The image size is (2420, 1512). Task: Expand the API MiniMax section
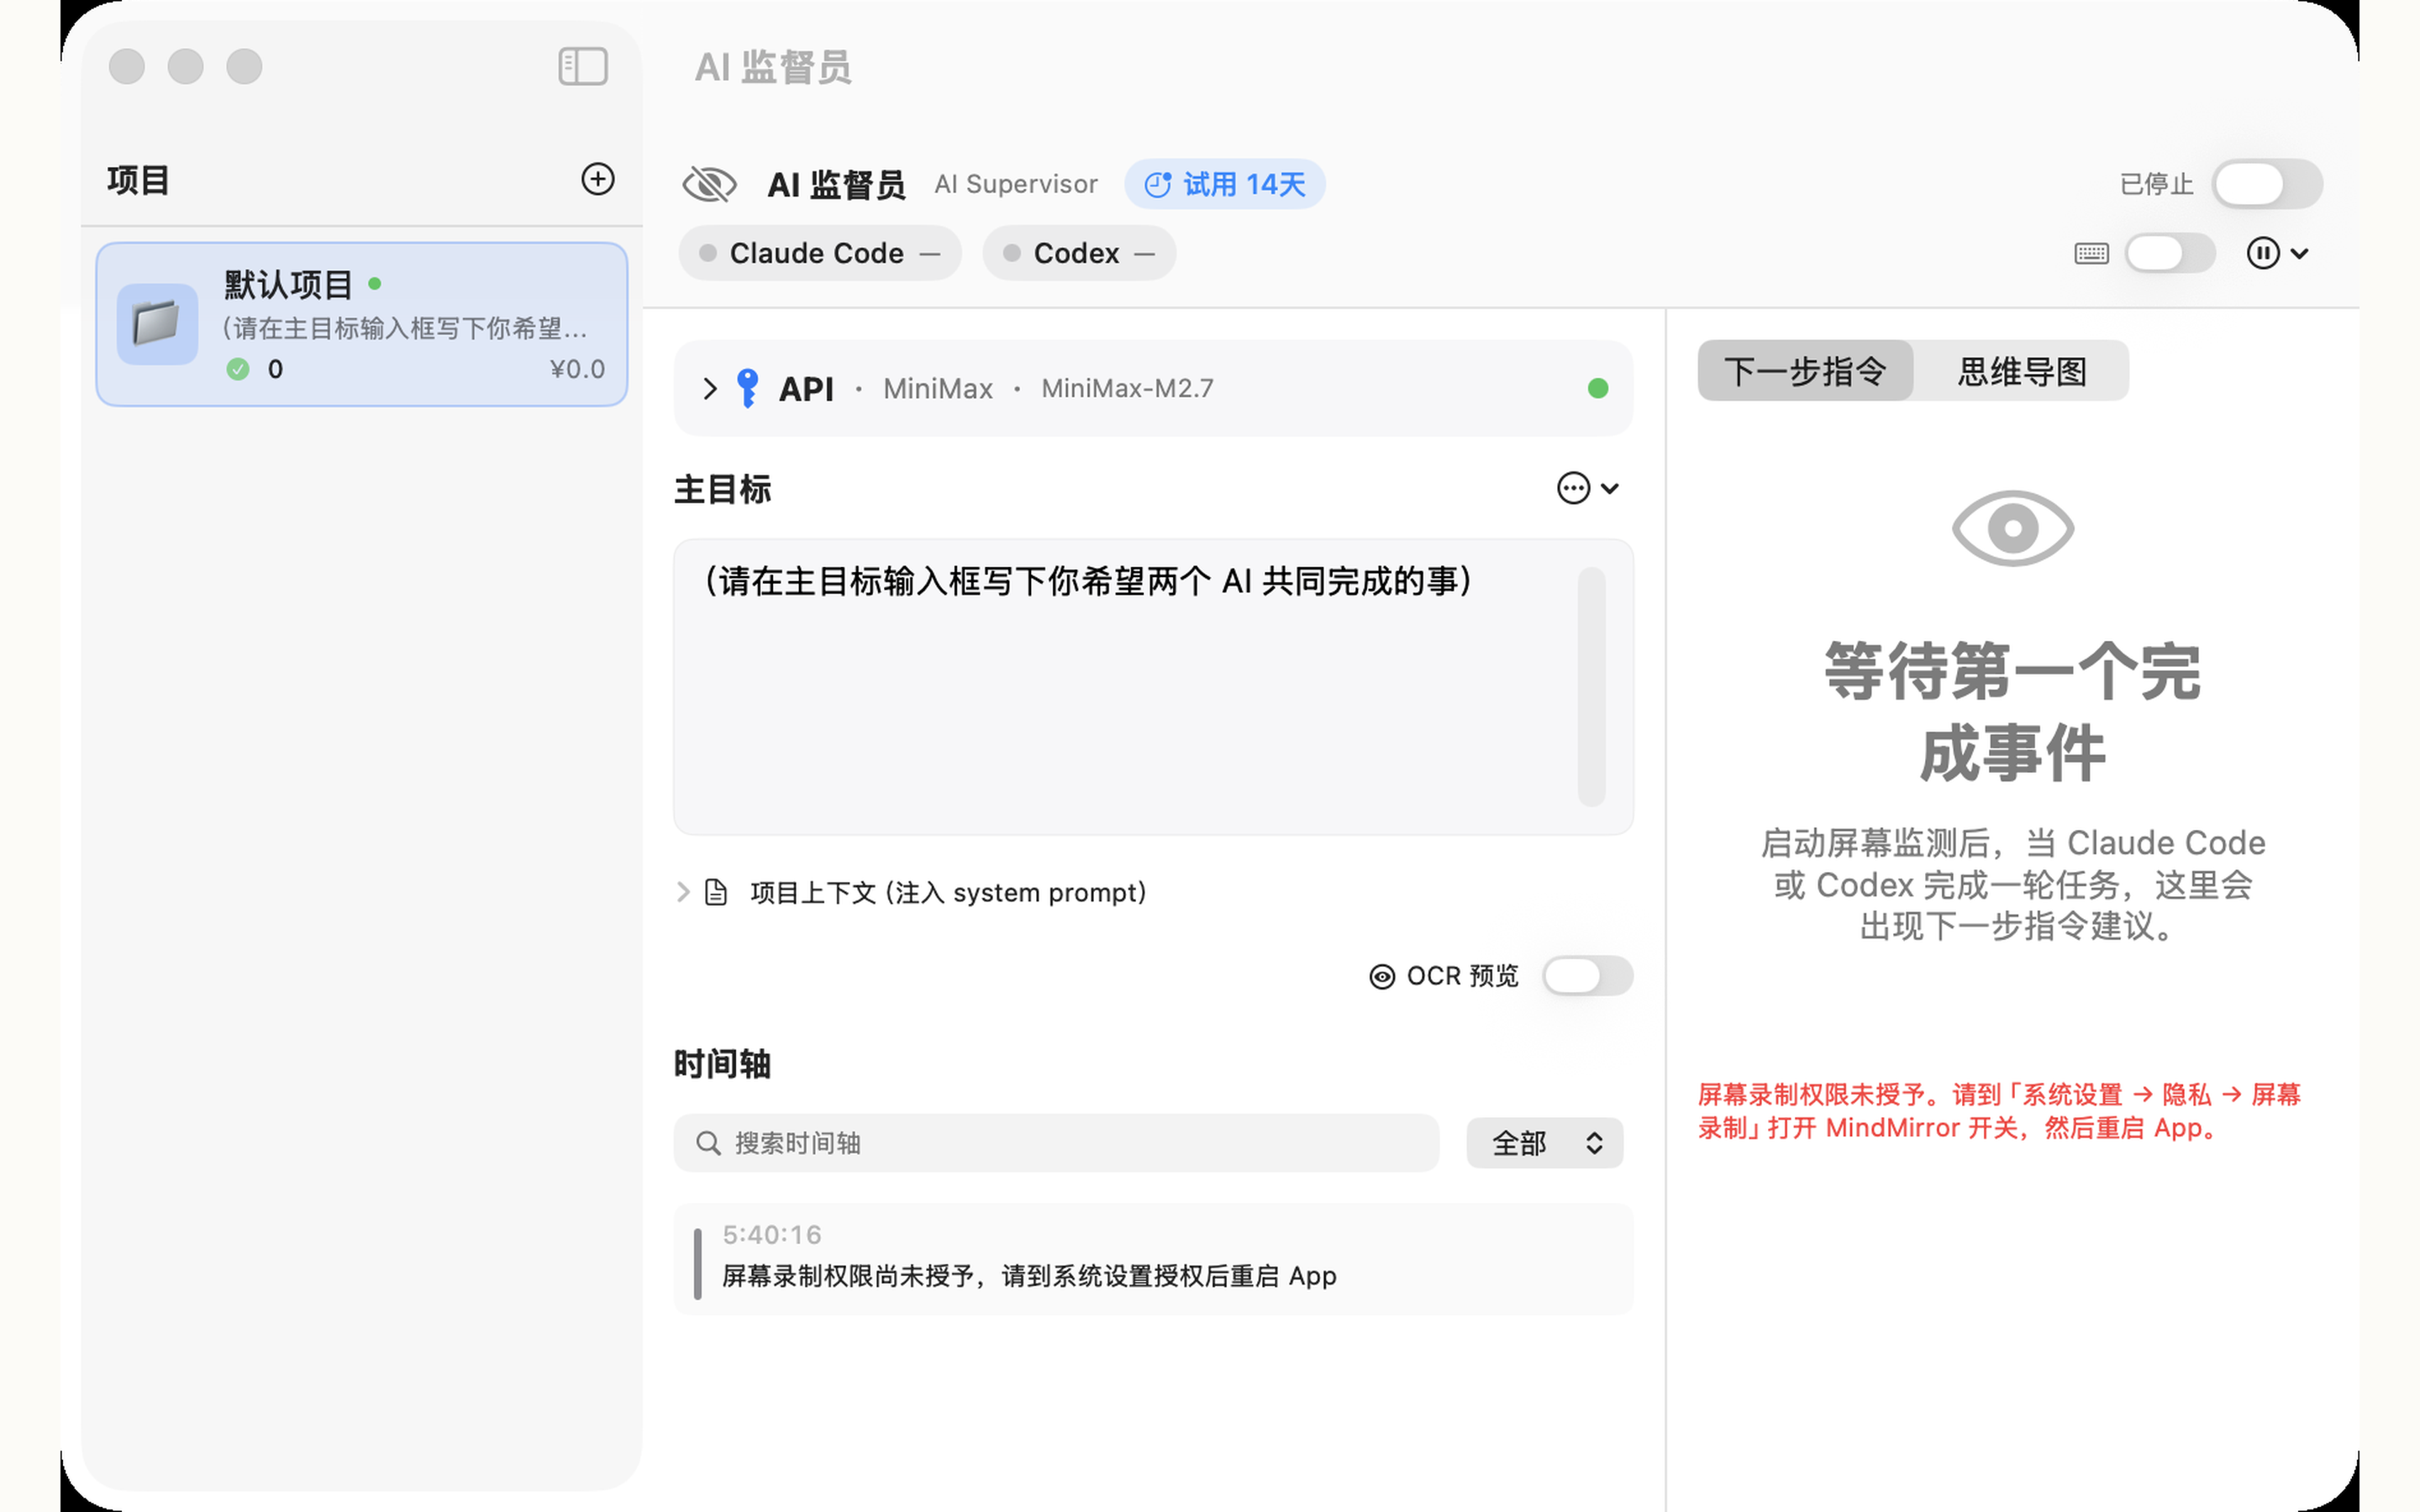[x=710, y=388]
